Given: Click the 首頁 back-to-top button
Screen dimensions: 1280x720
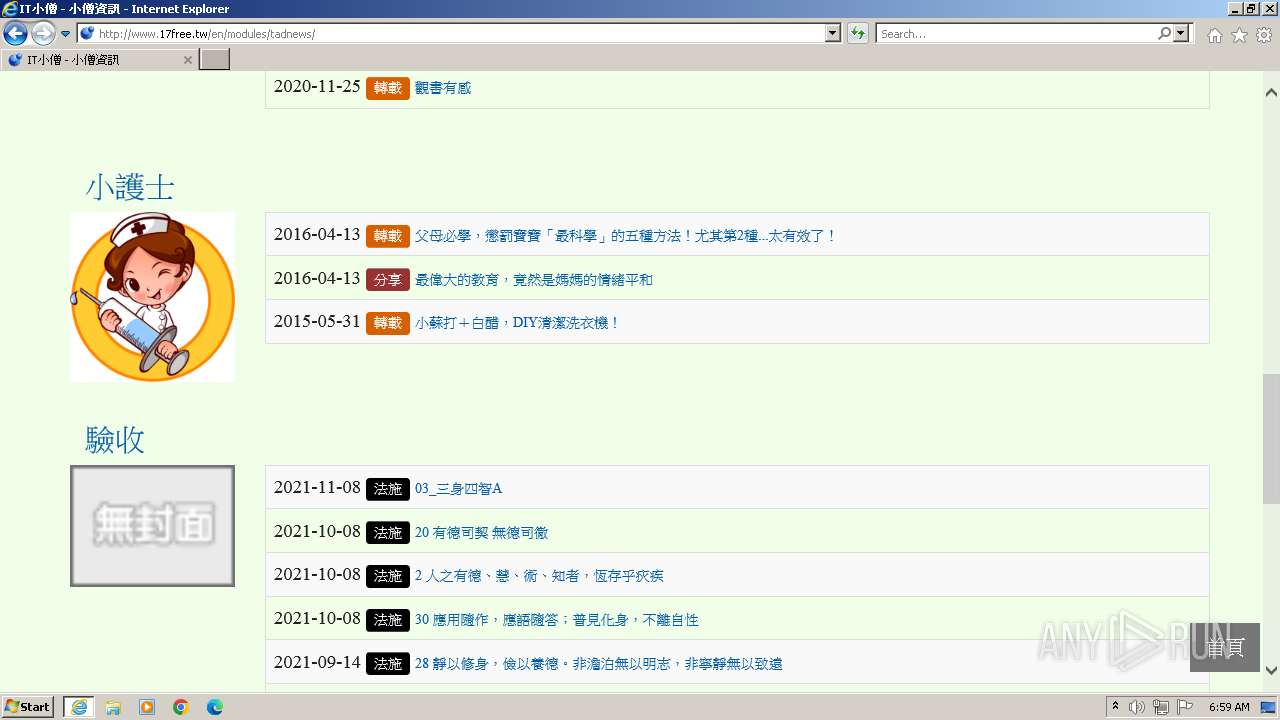Looking at the screenshot, I should pyautogui.click(x=1225, y=647).
